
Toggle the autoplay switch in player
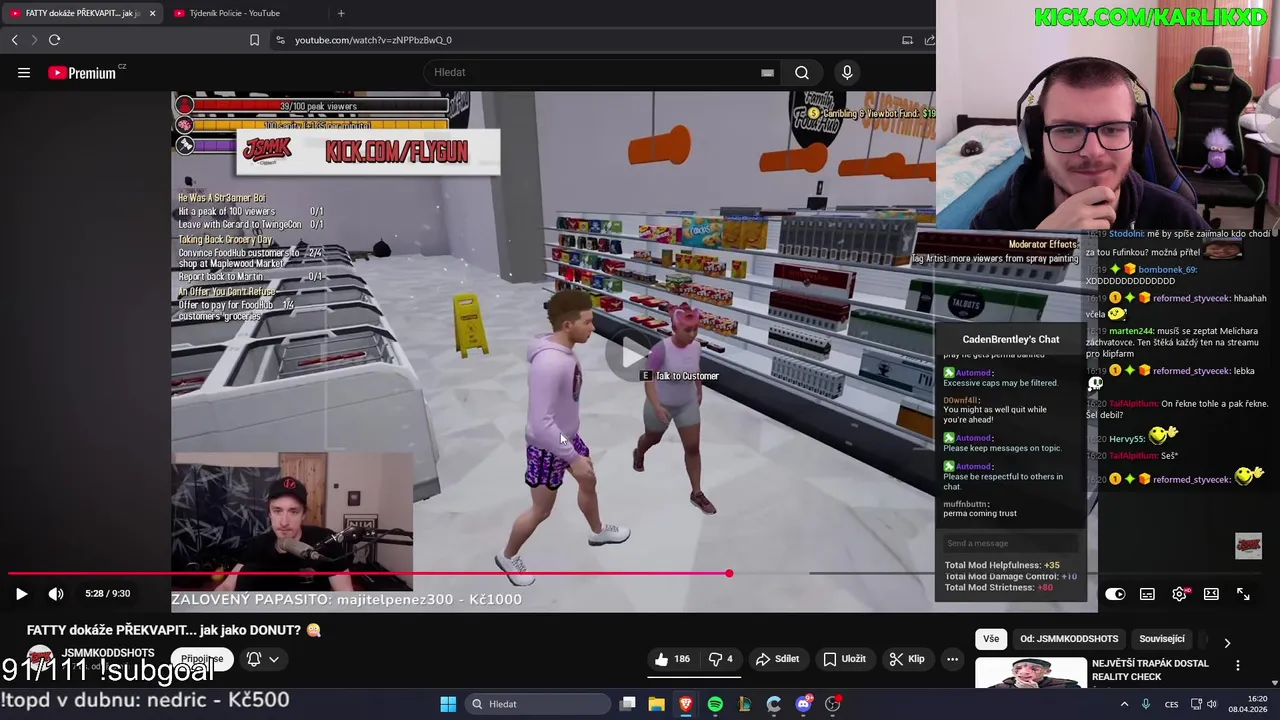point(1115,594)
